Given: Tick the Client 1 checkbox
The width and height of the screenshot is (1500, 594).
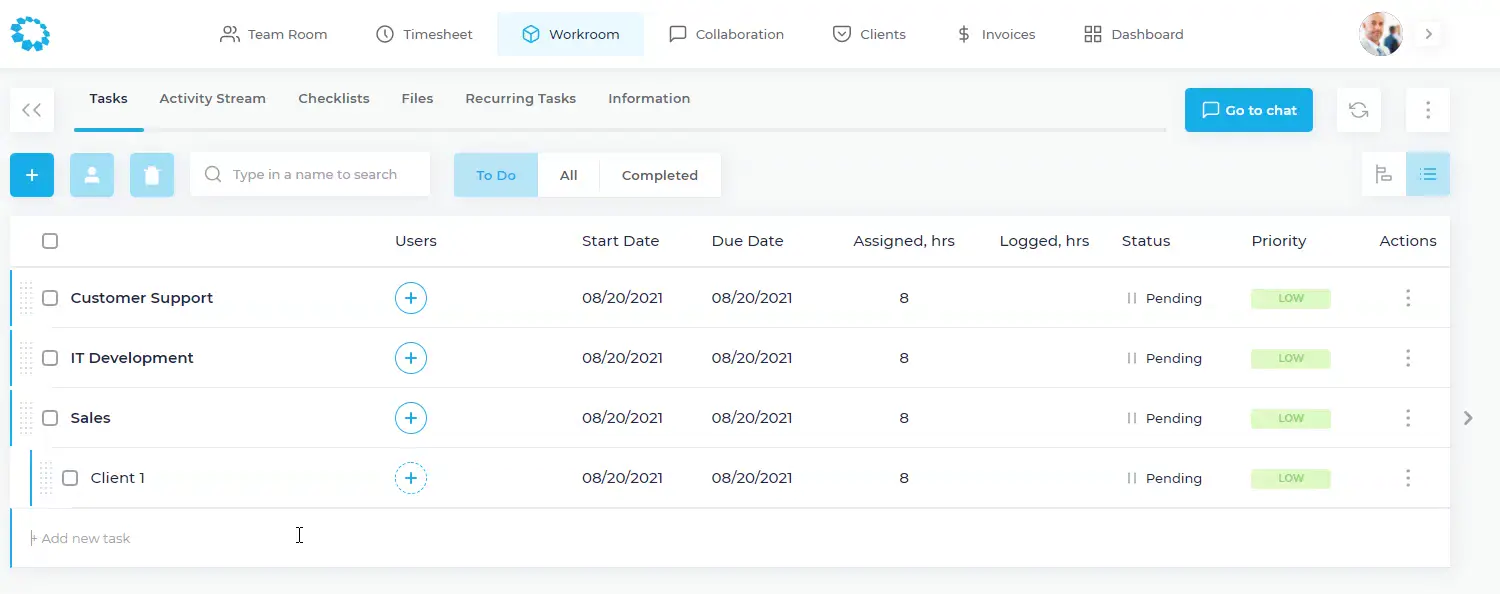Looking at the screenshot, I should tap(70, 478).
